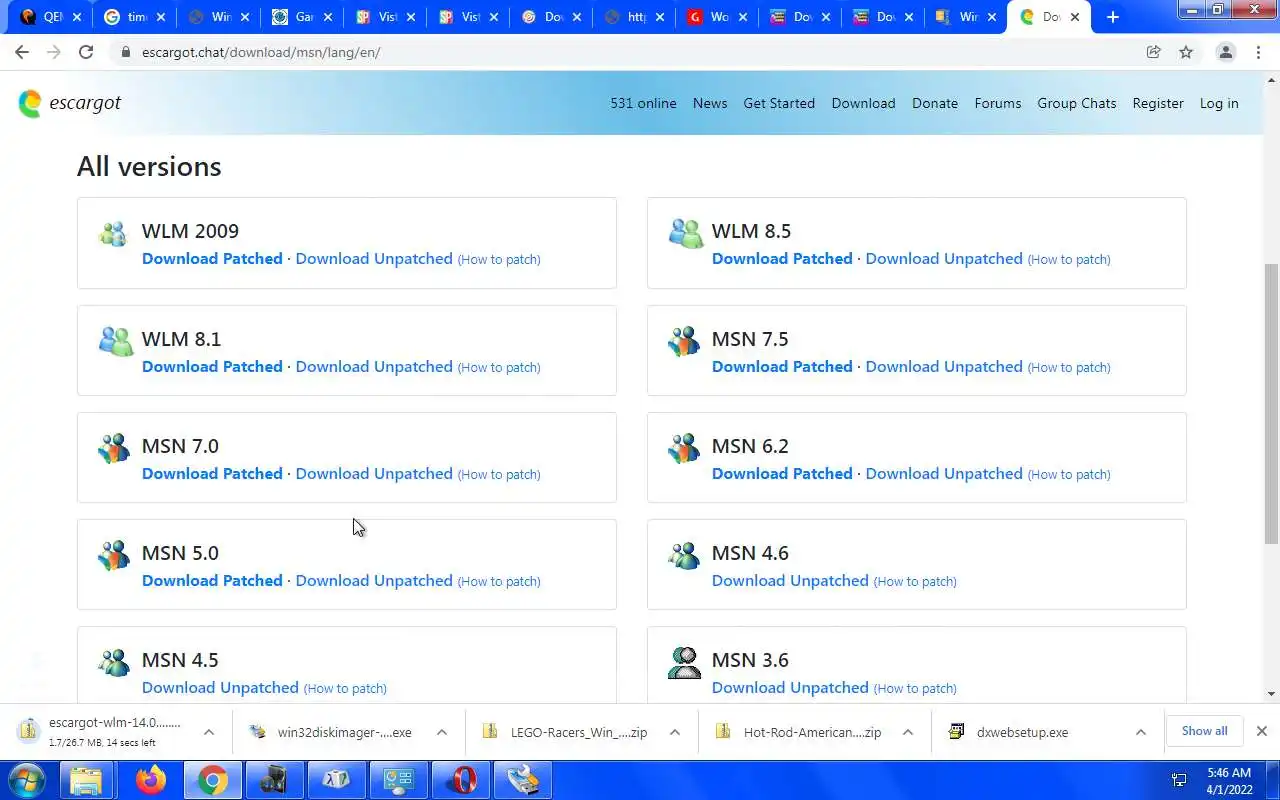Download Patched WLM 2009
The width and height of the screenshot is (1280, 800).
(212, 258)
